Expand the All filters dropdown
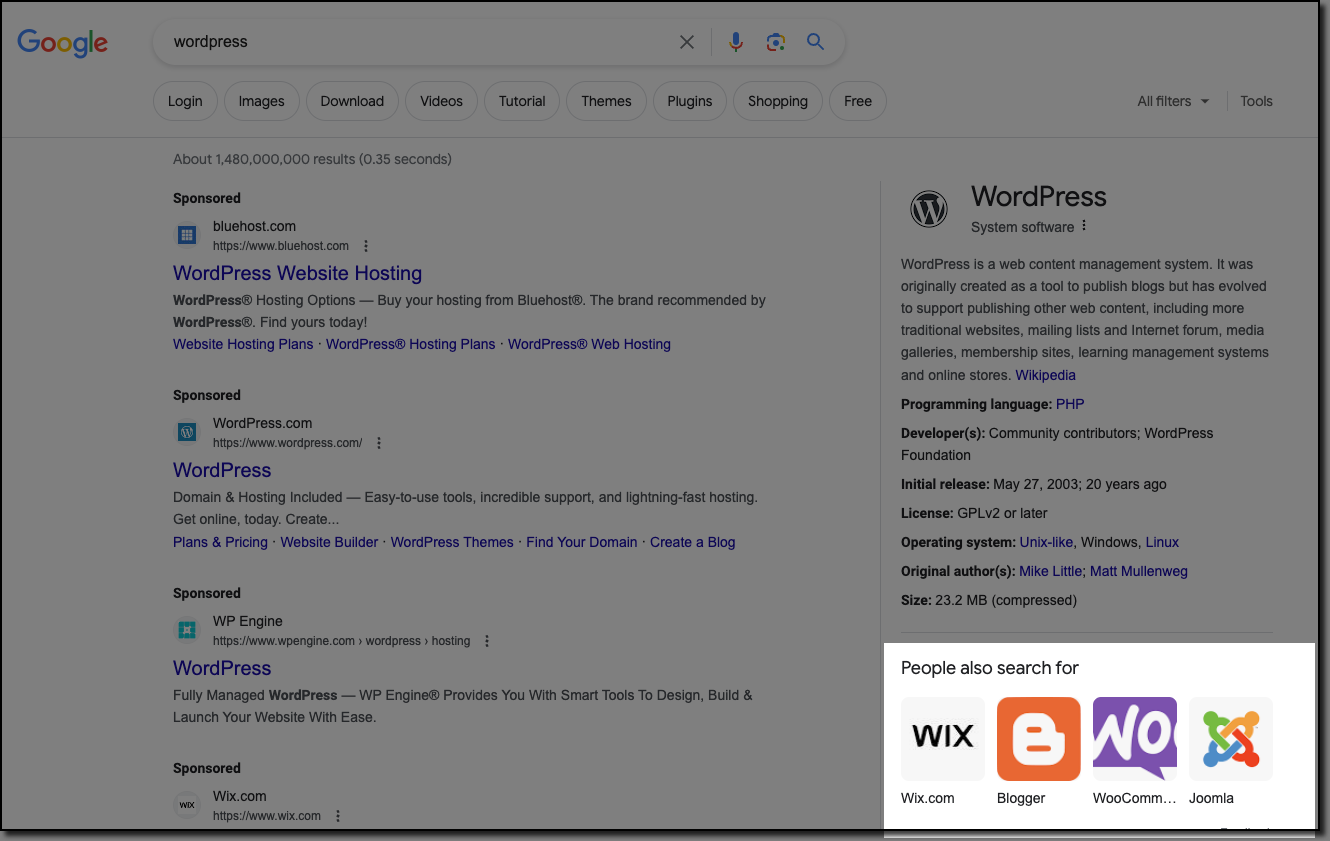Image resolution: width=1330 pixels, height=841 pixels. (x=1173, y=101)
